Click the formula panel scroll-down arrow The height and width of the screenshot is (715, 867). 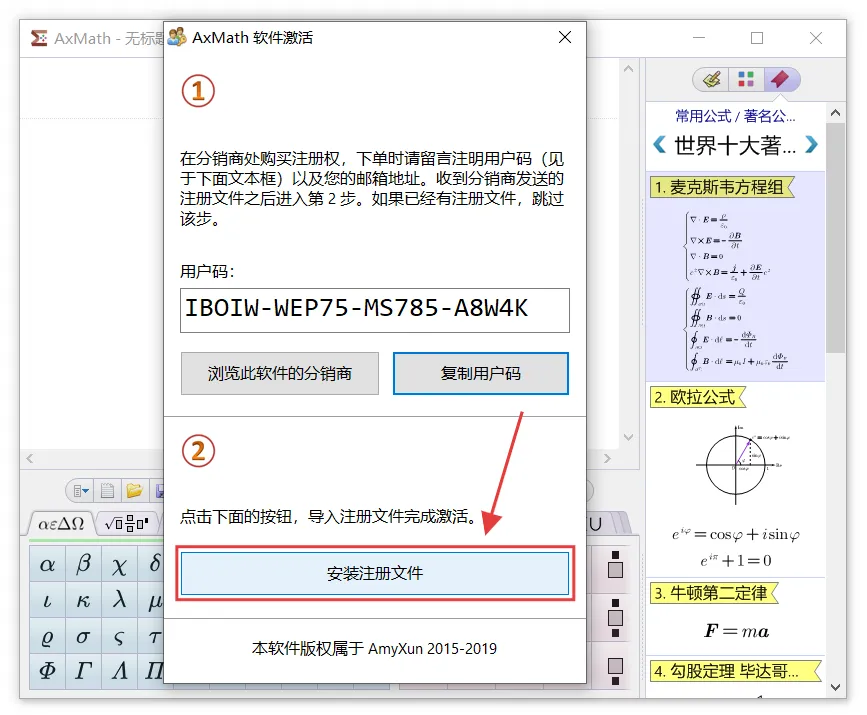click(835, 687)
